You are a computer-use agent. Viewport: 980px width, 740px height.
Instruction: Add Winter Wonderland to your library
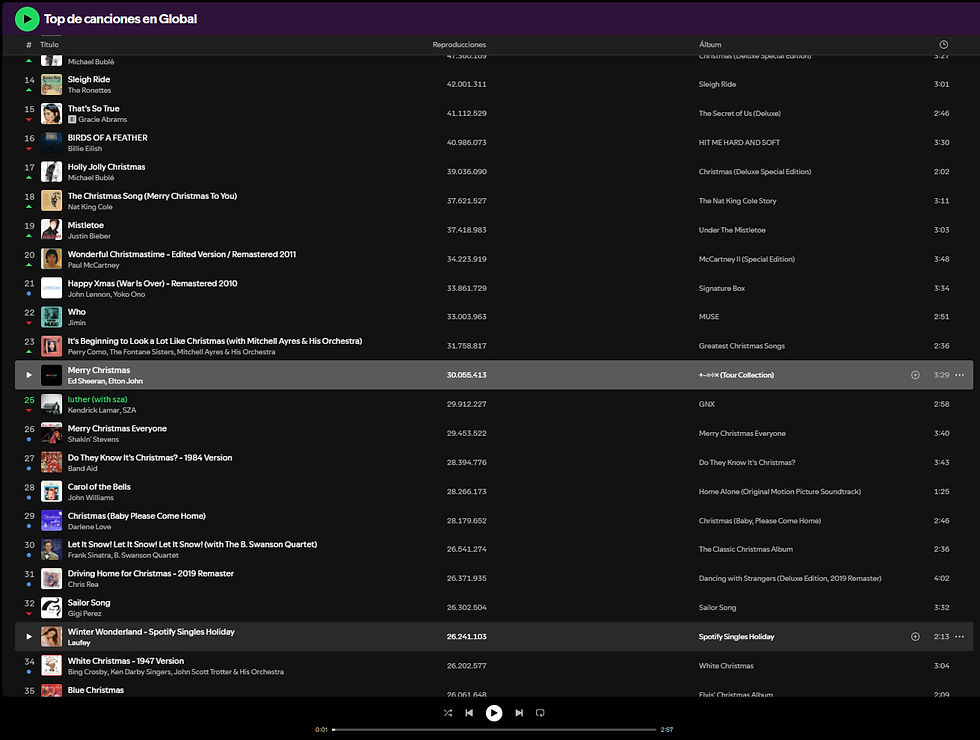click(x=915, y=636)
